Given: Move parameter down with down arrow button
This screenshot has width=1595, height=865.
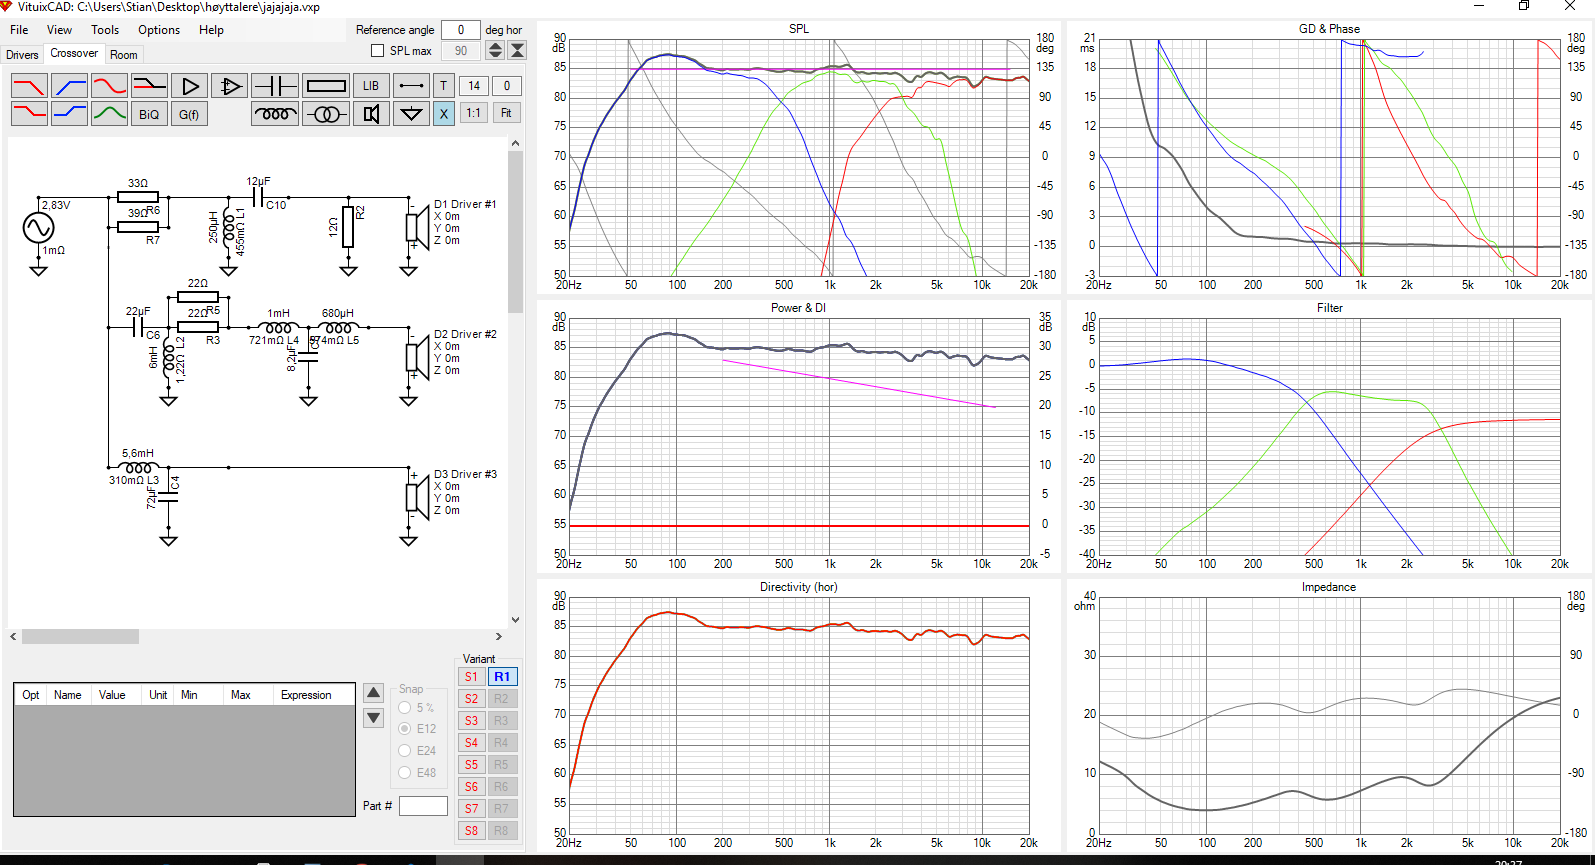Looking at the screenshot, I should pos(374,718).
